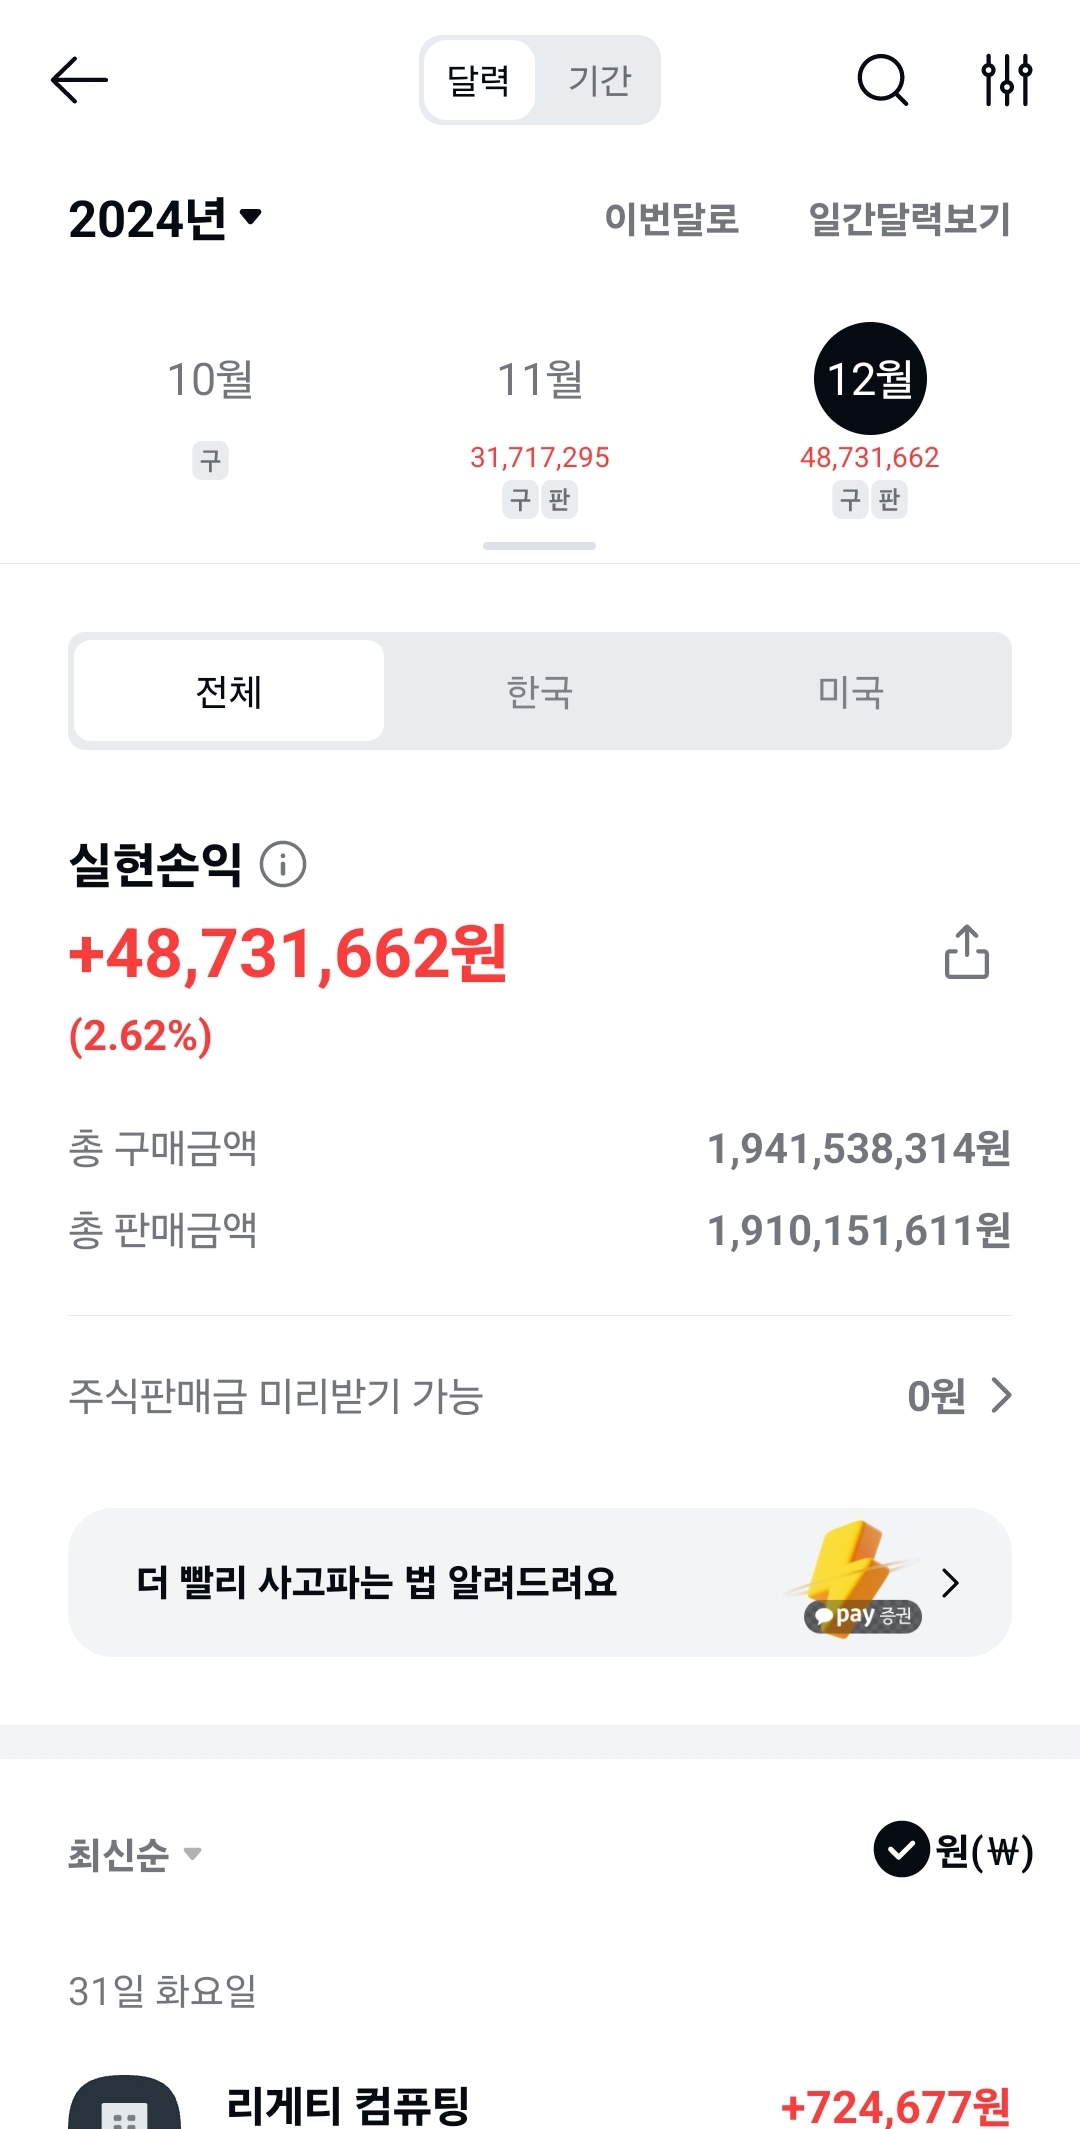The width and height of the screenshot is (1080, 2129).
Task: Tap the 이번달로 link
Action: (671, 219)
